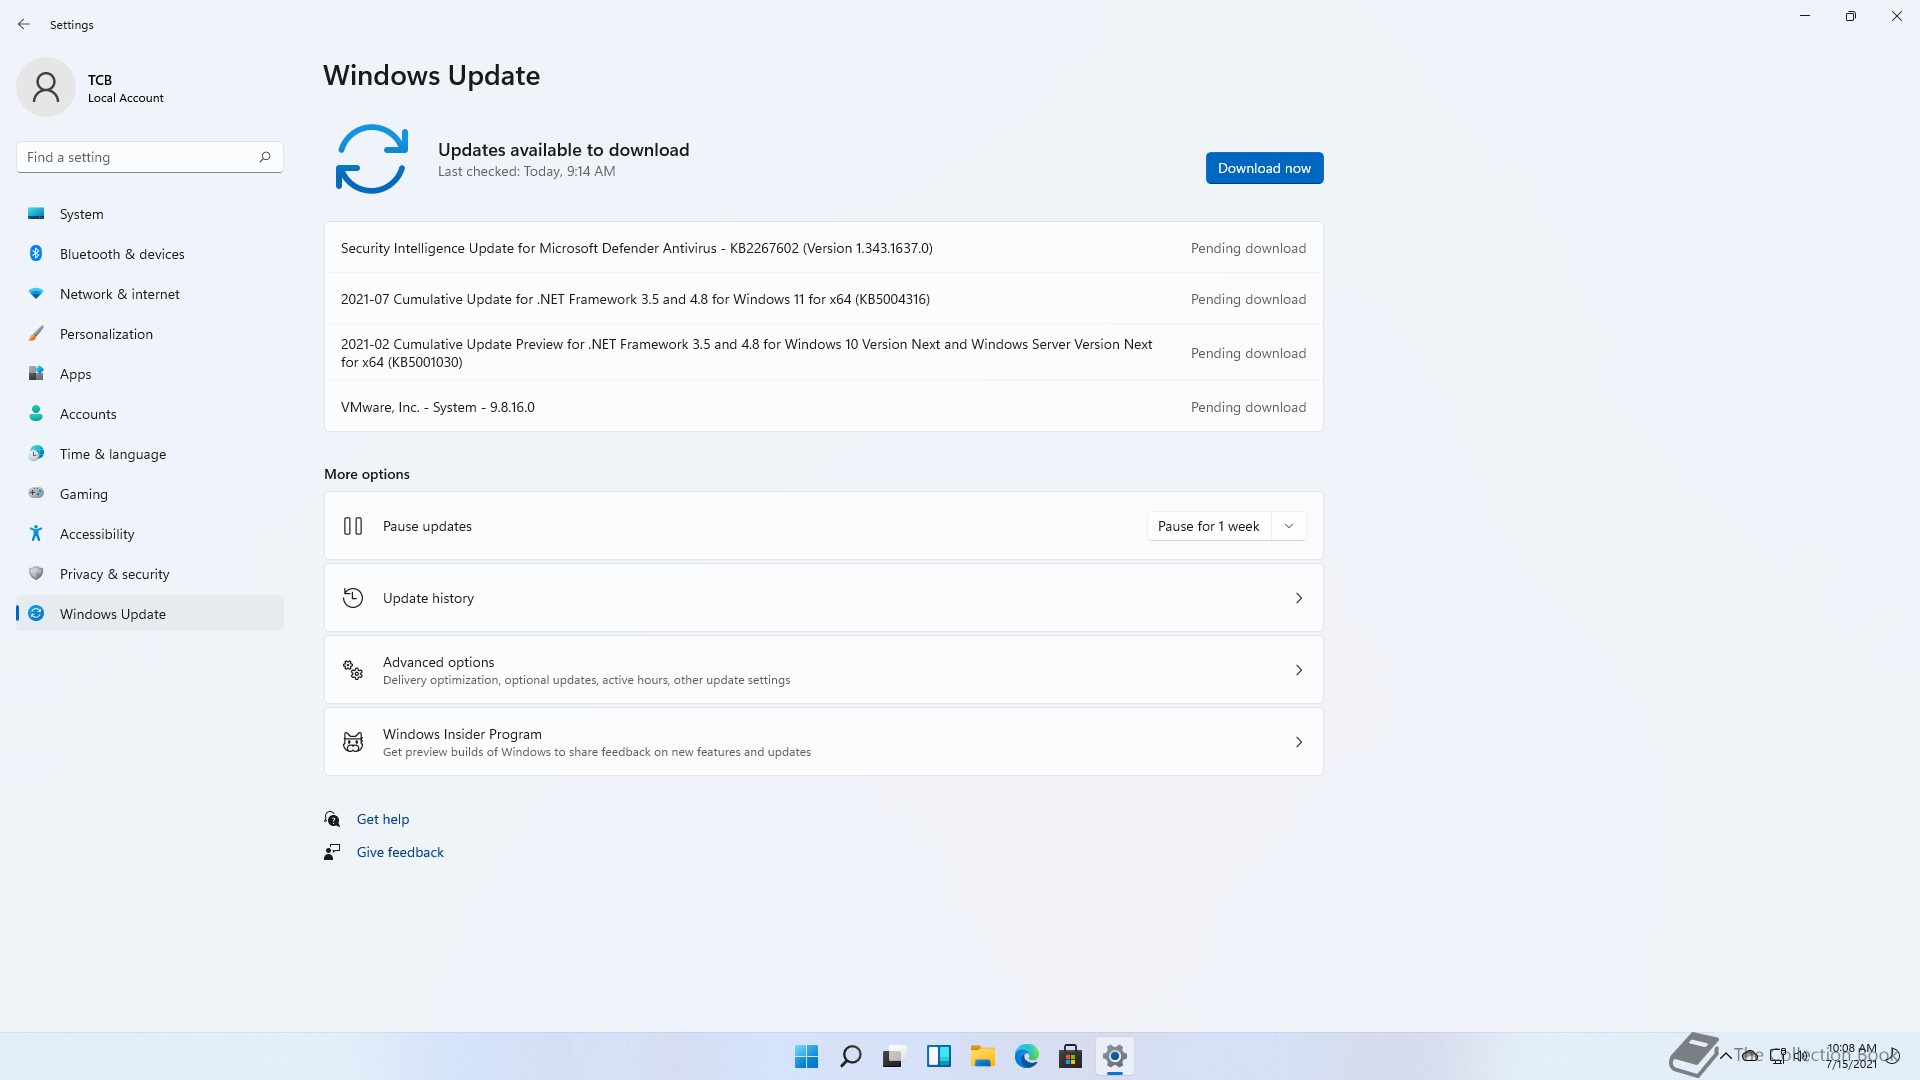Click the TCB user account avatar
1920x1080 pixels.
tap(46, 87)
